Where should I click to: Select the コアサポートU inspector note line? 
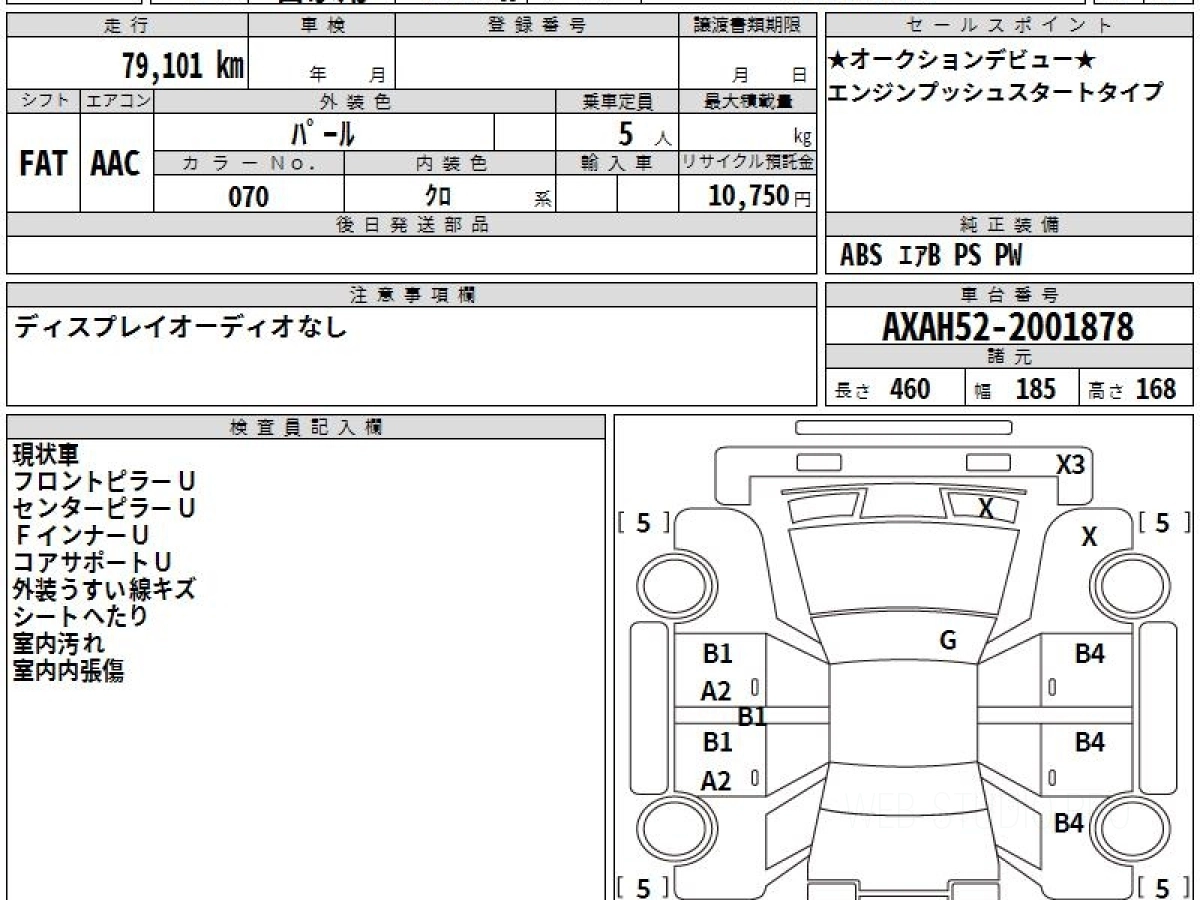coord(92,562)
